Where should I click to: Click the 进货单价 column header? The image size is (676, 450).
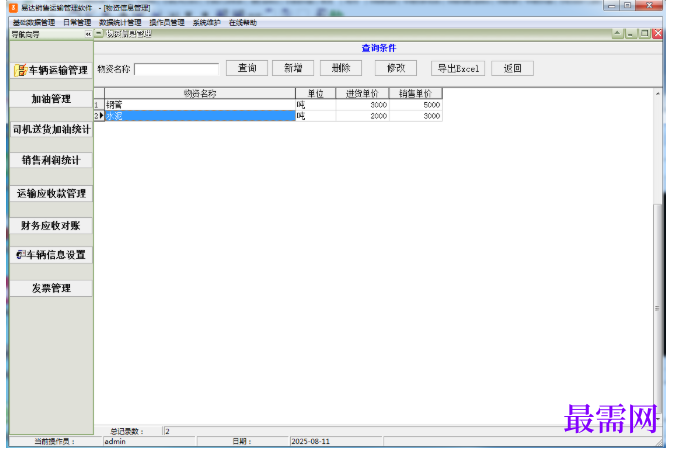tap(362, 94)
